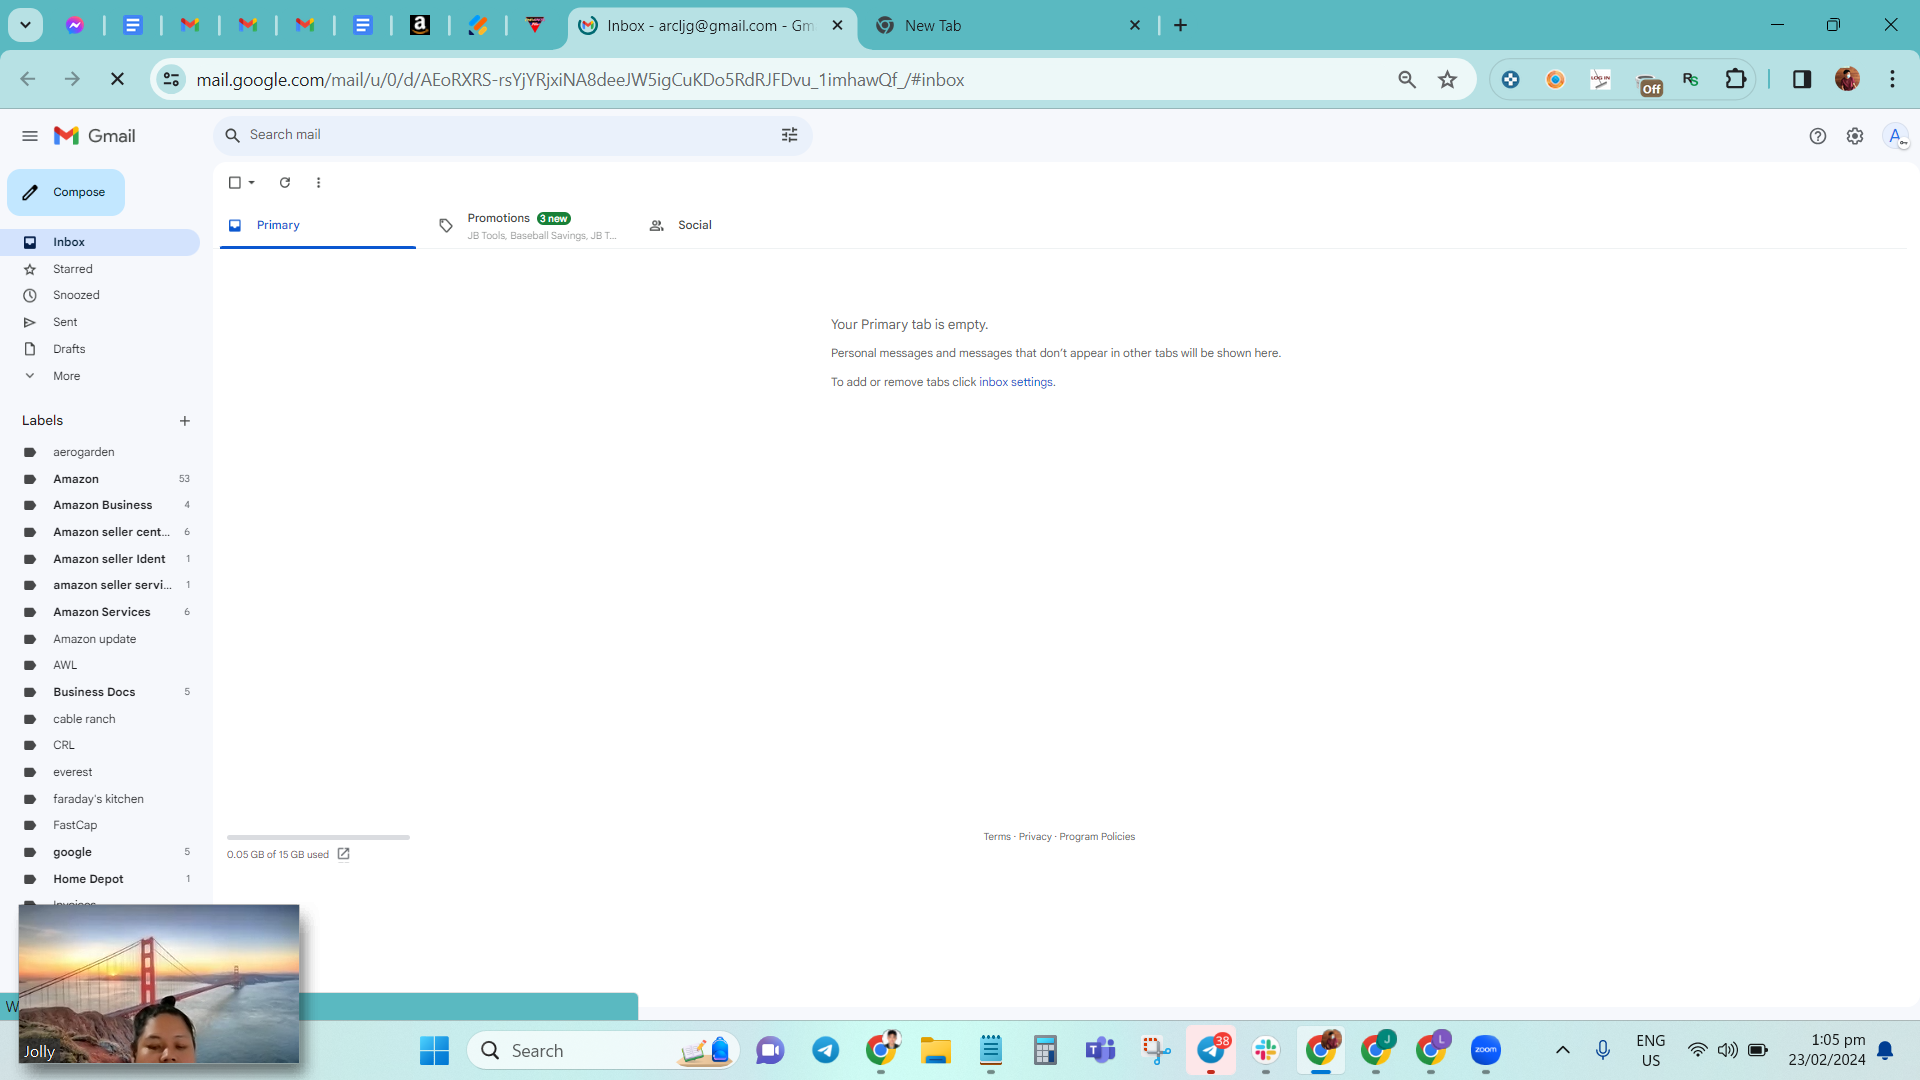This screenshot has width=1920, height=1080.
Task: Click the Compose button
Action: (x=66, y=192)
